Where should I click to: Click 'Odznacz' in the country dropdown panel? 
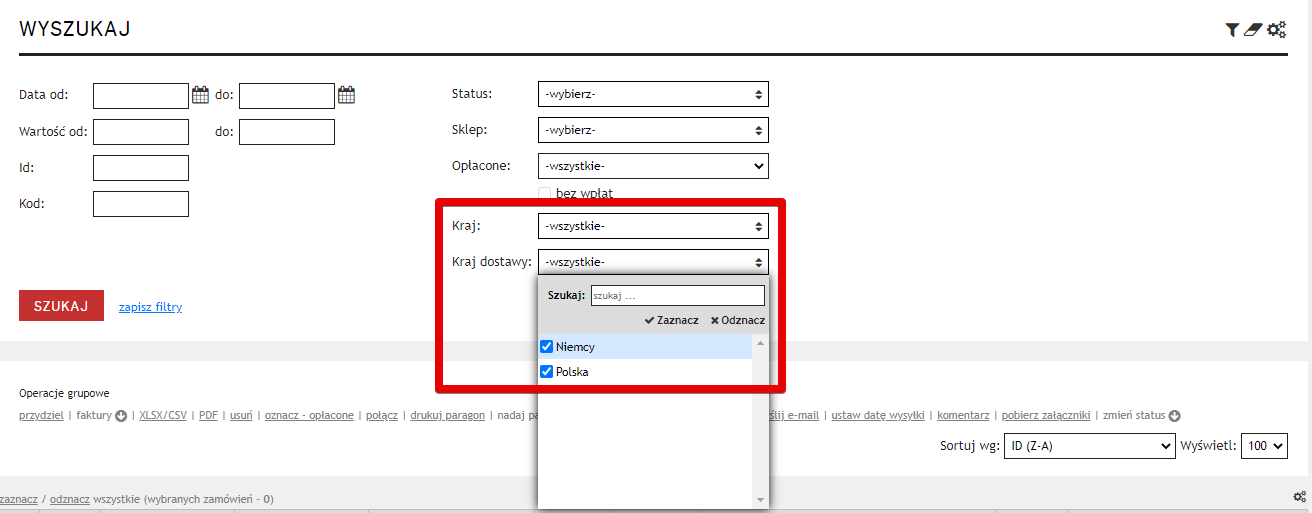(737, 320)
